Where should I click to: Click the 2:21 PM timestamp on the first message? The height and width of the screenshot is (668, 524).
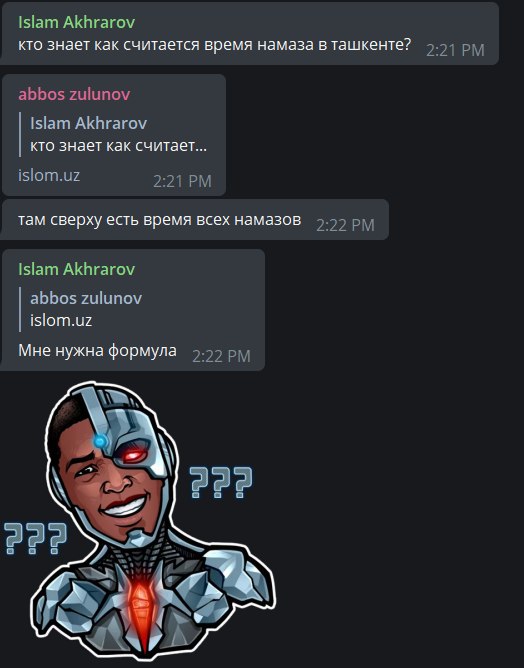point(455,50)
